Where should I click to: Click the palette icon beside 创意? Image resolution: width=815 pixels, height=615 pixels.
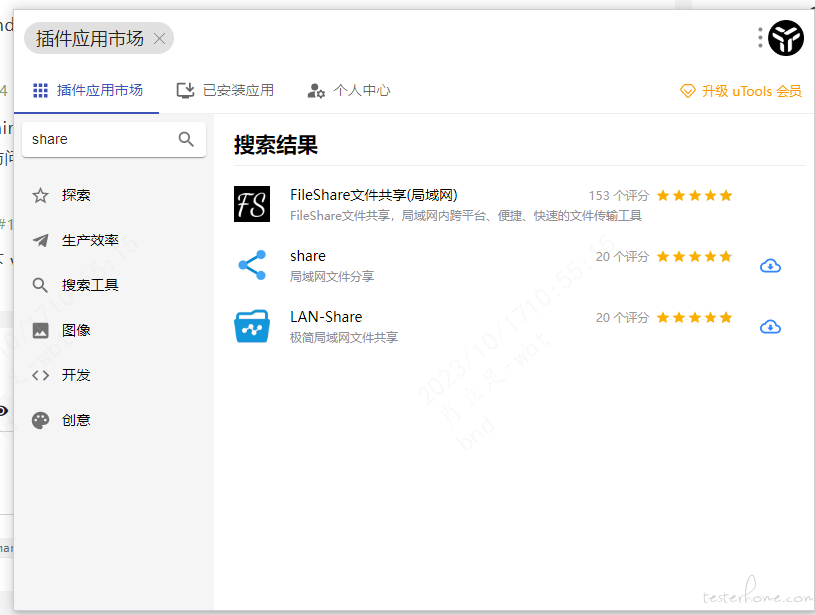click(x=41, y=420)
